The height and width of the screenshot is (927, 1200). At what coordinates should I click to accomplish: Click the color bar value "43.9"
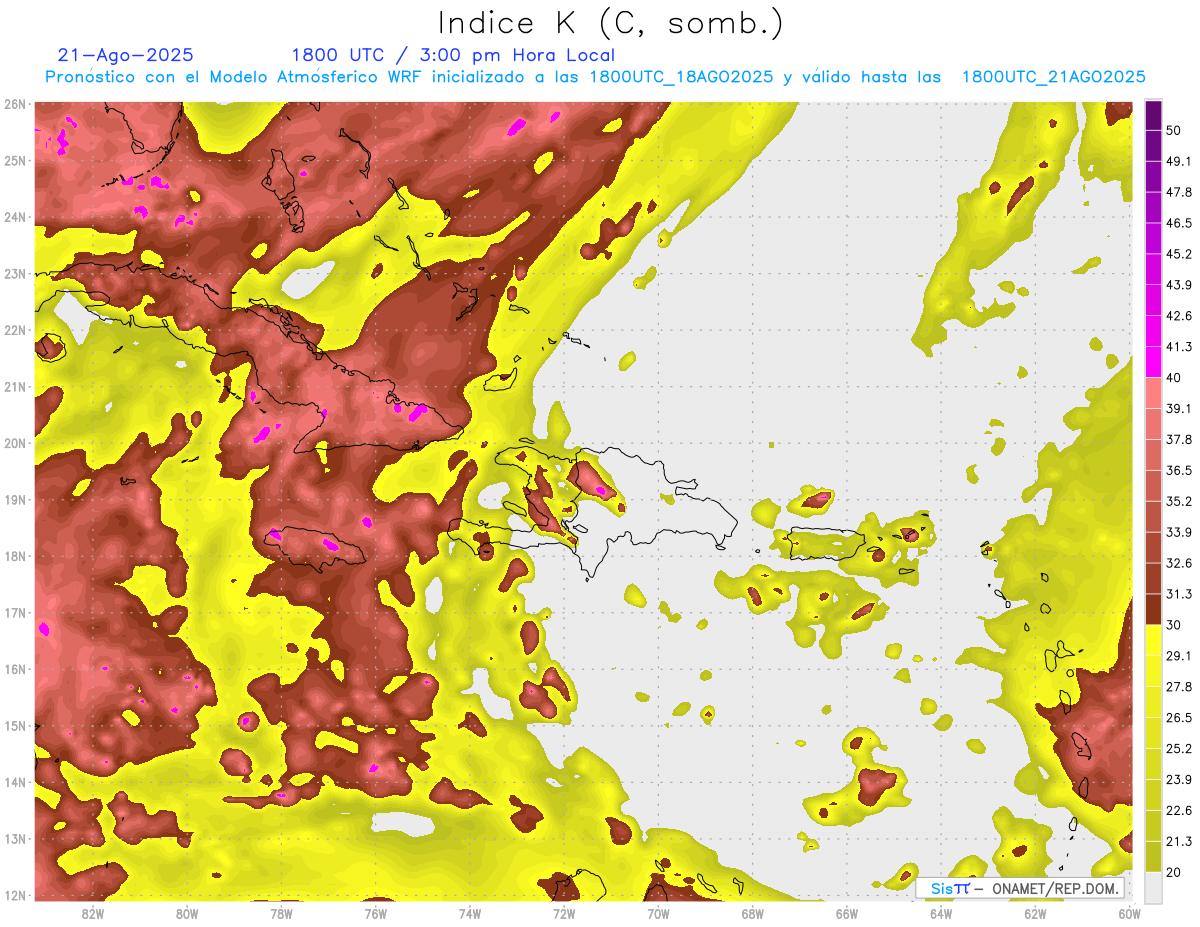click(1180, 285)
